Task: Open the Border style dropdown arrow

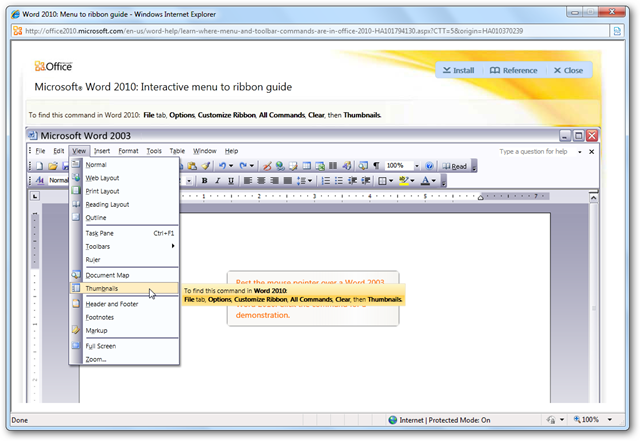Action: click(391, 180)
